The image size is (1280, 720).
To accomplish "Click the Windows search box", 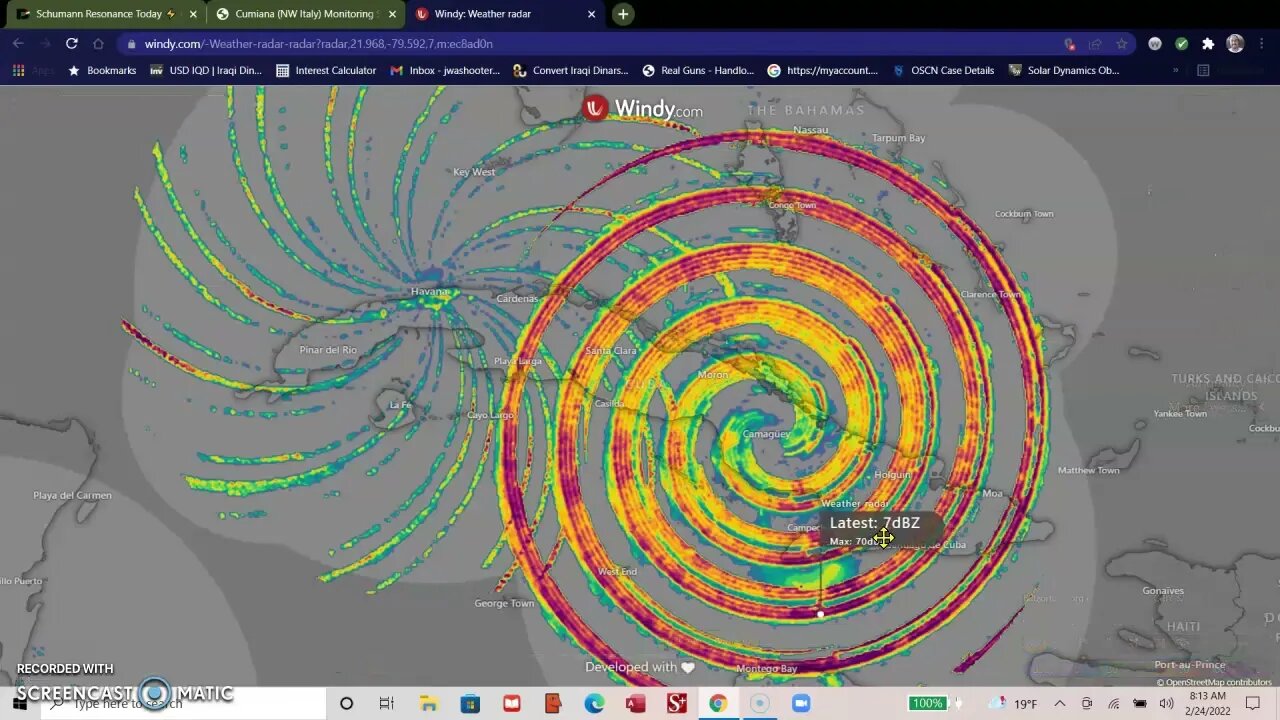I will tap(184, 704).
